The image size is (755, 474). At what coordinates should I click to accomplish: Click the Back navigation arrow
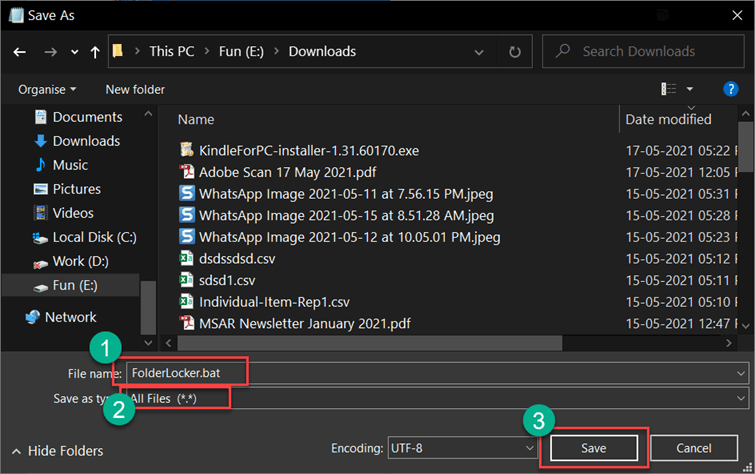(x=19, y=51)
